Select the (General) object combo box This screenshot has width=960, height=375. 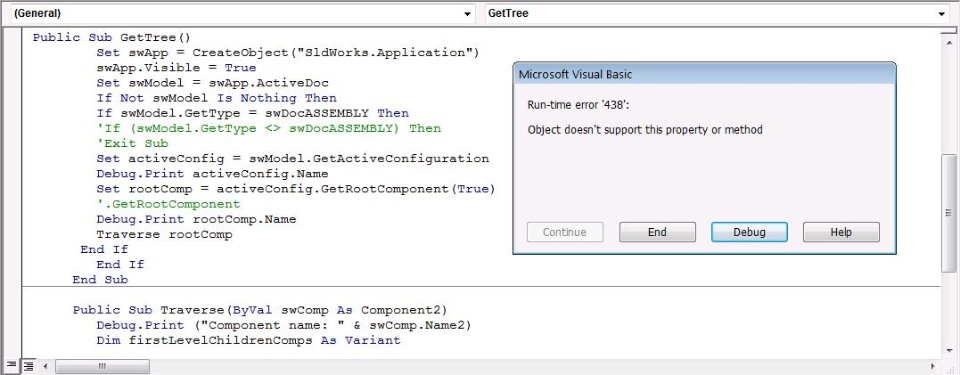coord(242,13)
